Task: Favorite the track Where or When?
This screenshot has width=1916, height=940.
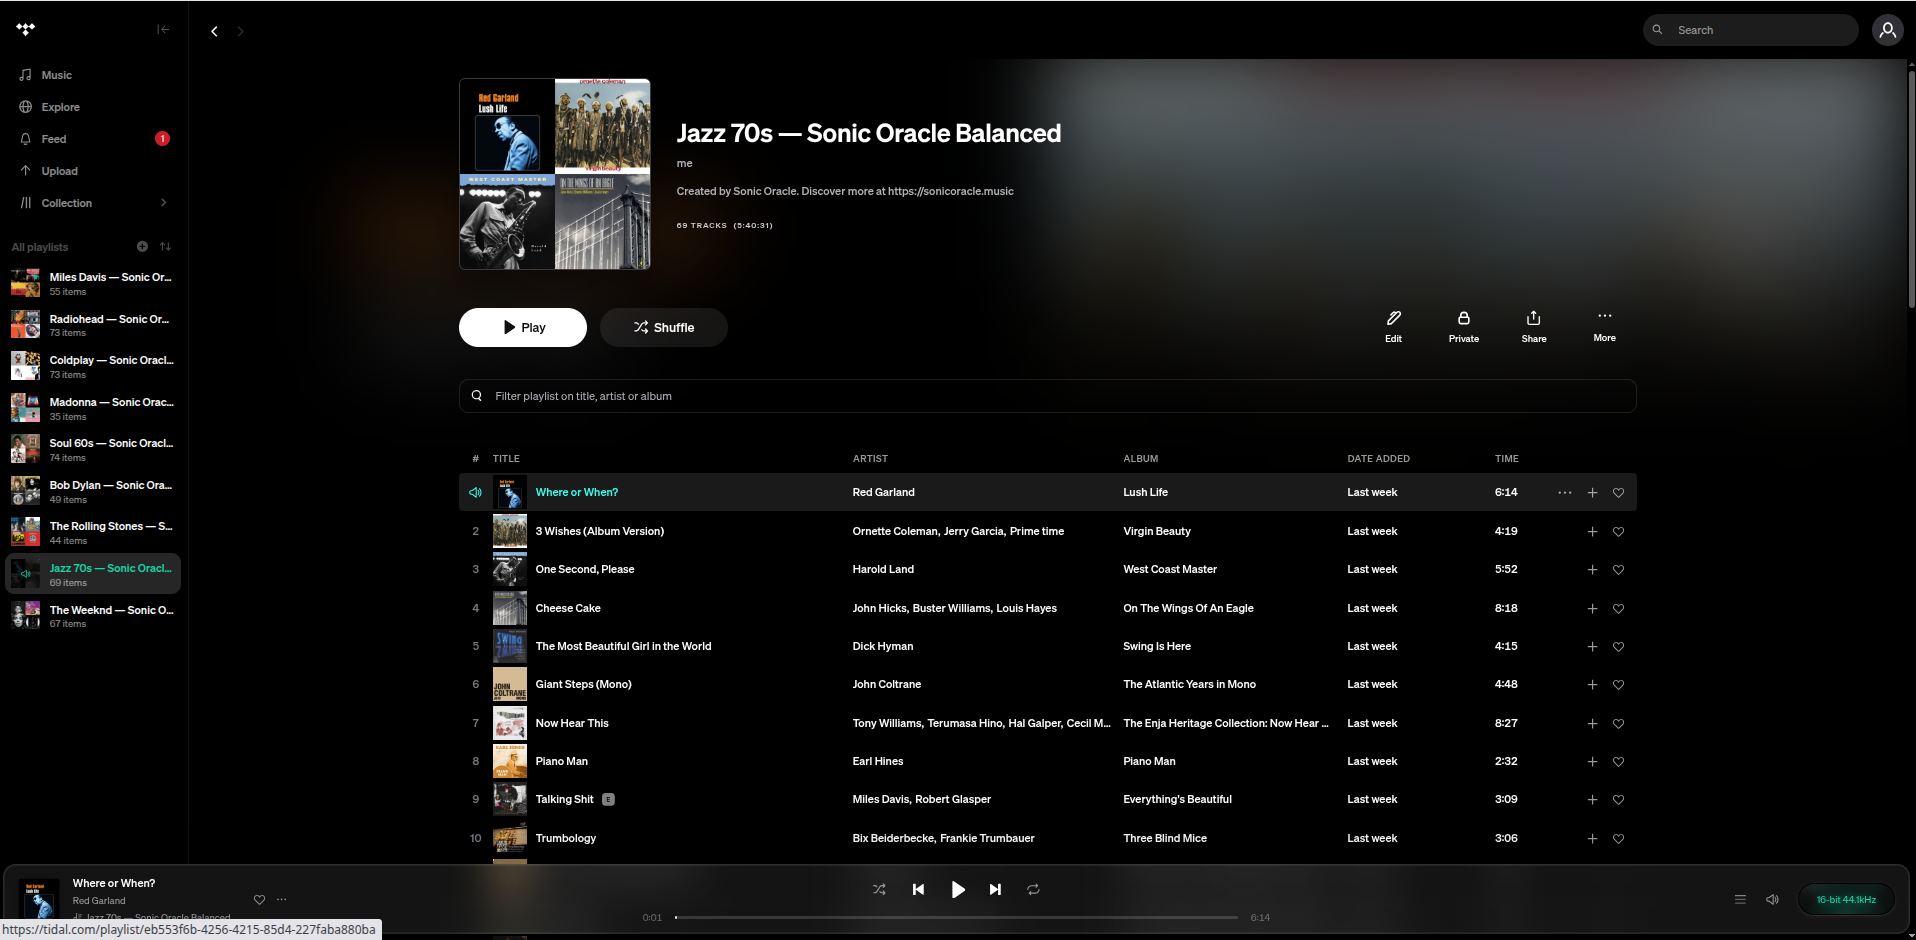Action: (1618, 492)
